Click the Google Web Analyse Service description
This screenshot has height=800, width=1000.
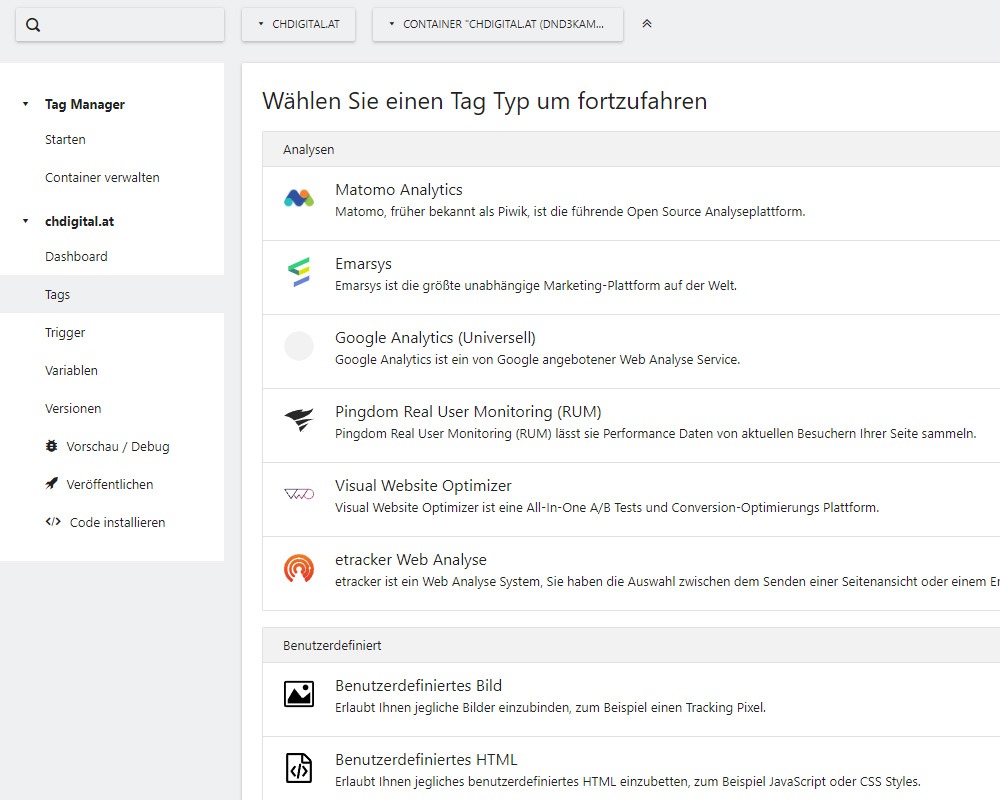tap(538, 360)
